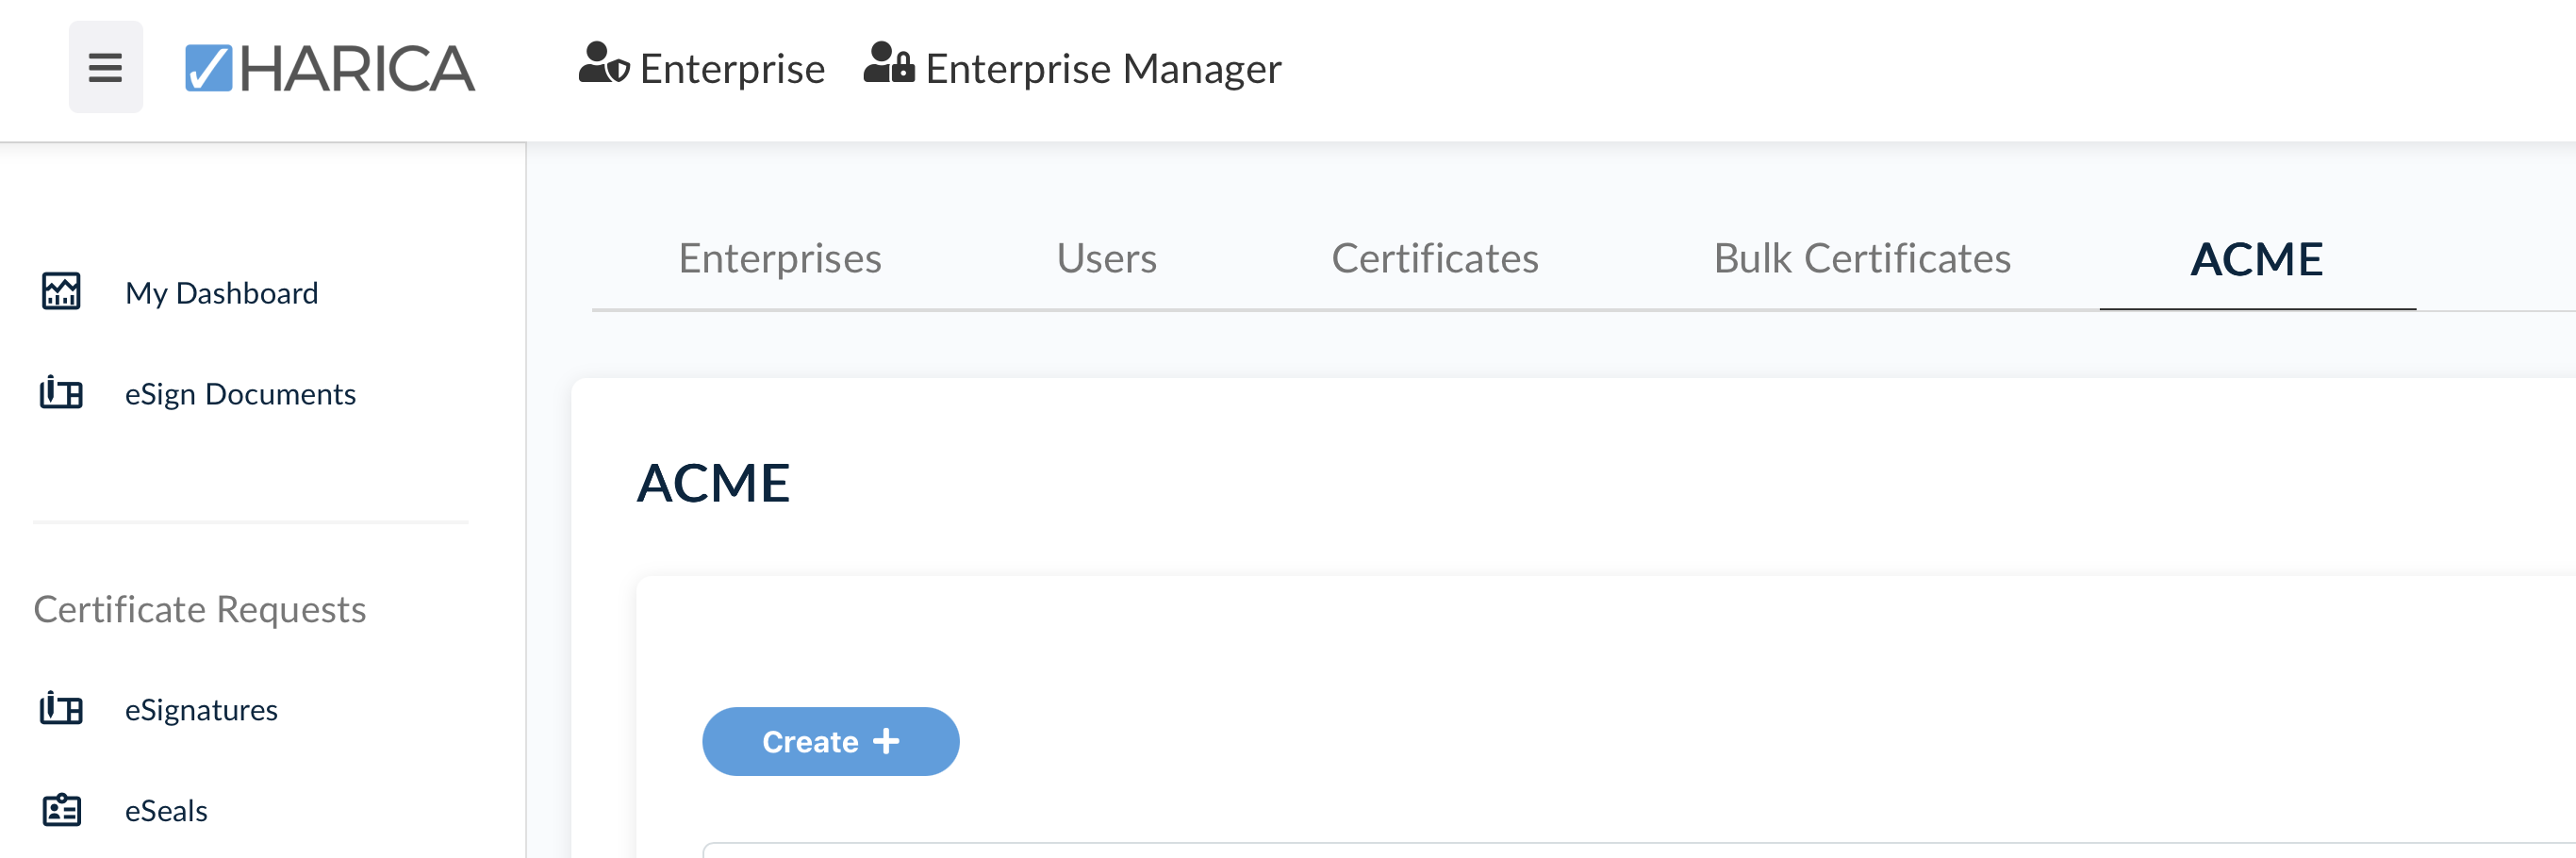
Task: Click the eSign Documents sidebar icon
Action: click(x=61, y=393)
